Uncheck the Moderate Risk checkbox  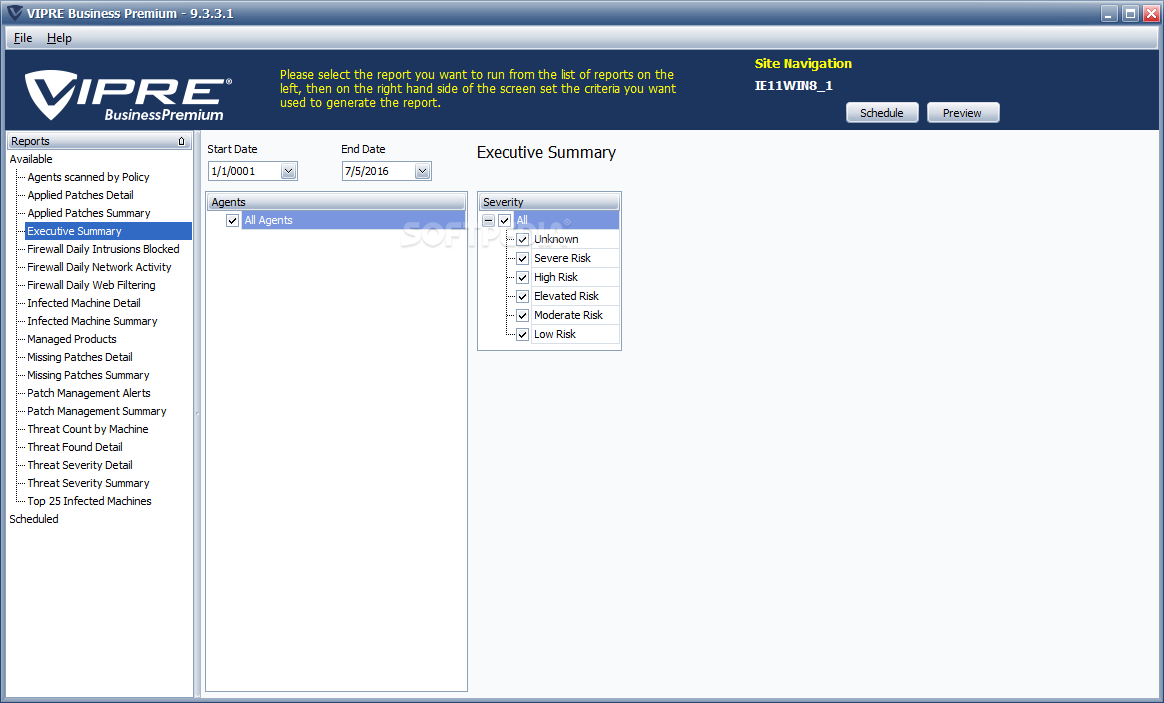(523, 315)
